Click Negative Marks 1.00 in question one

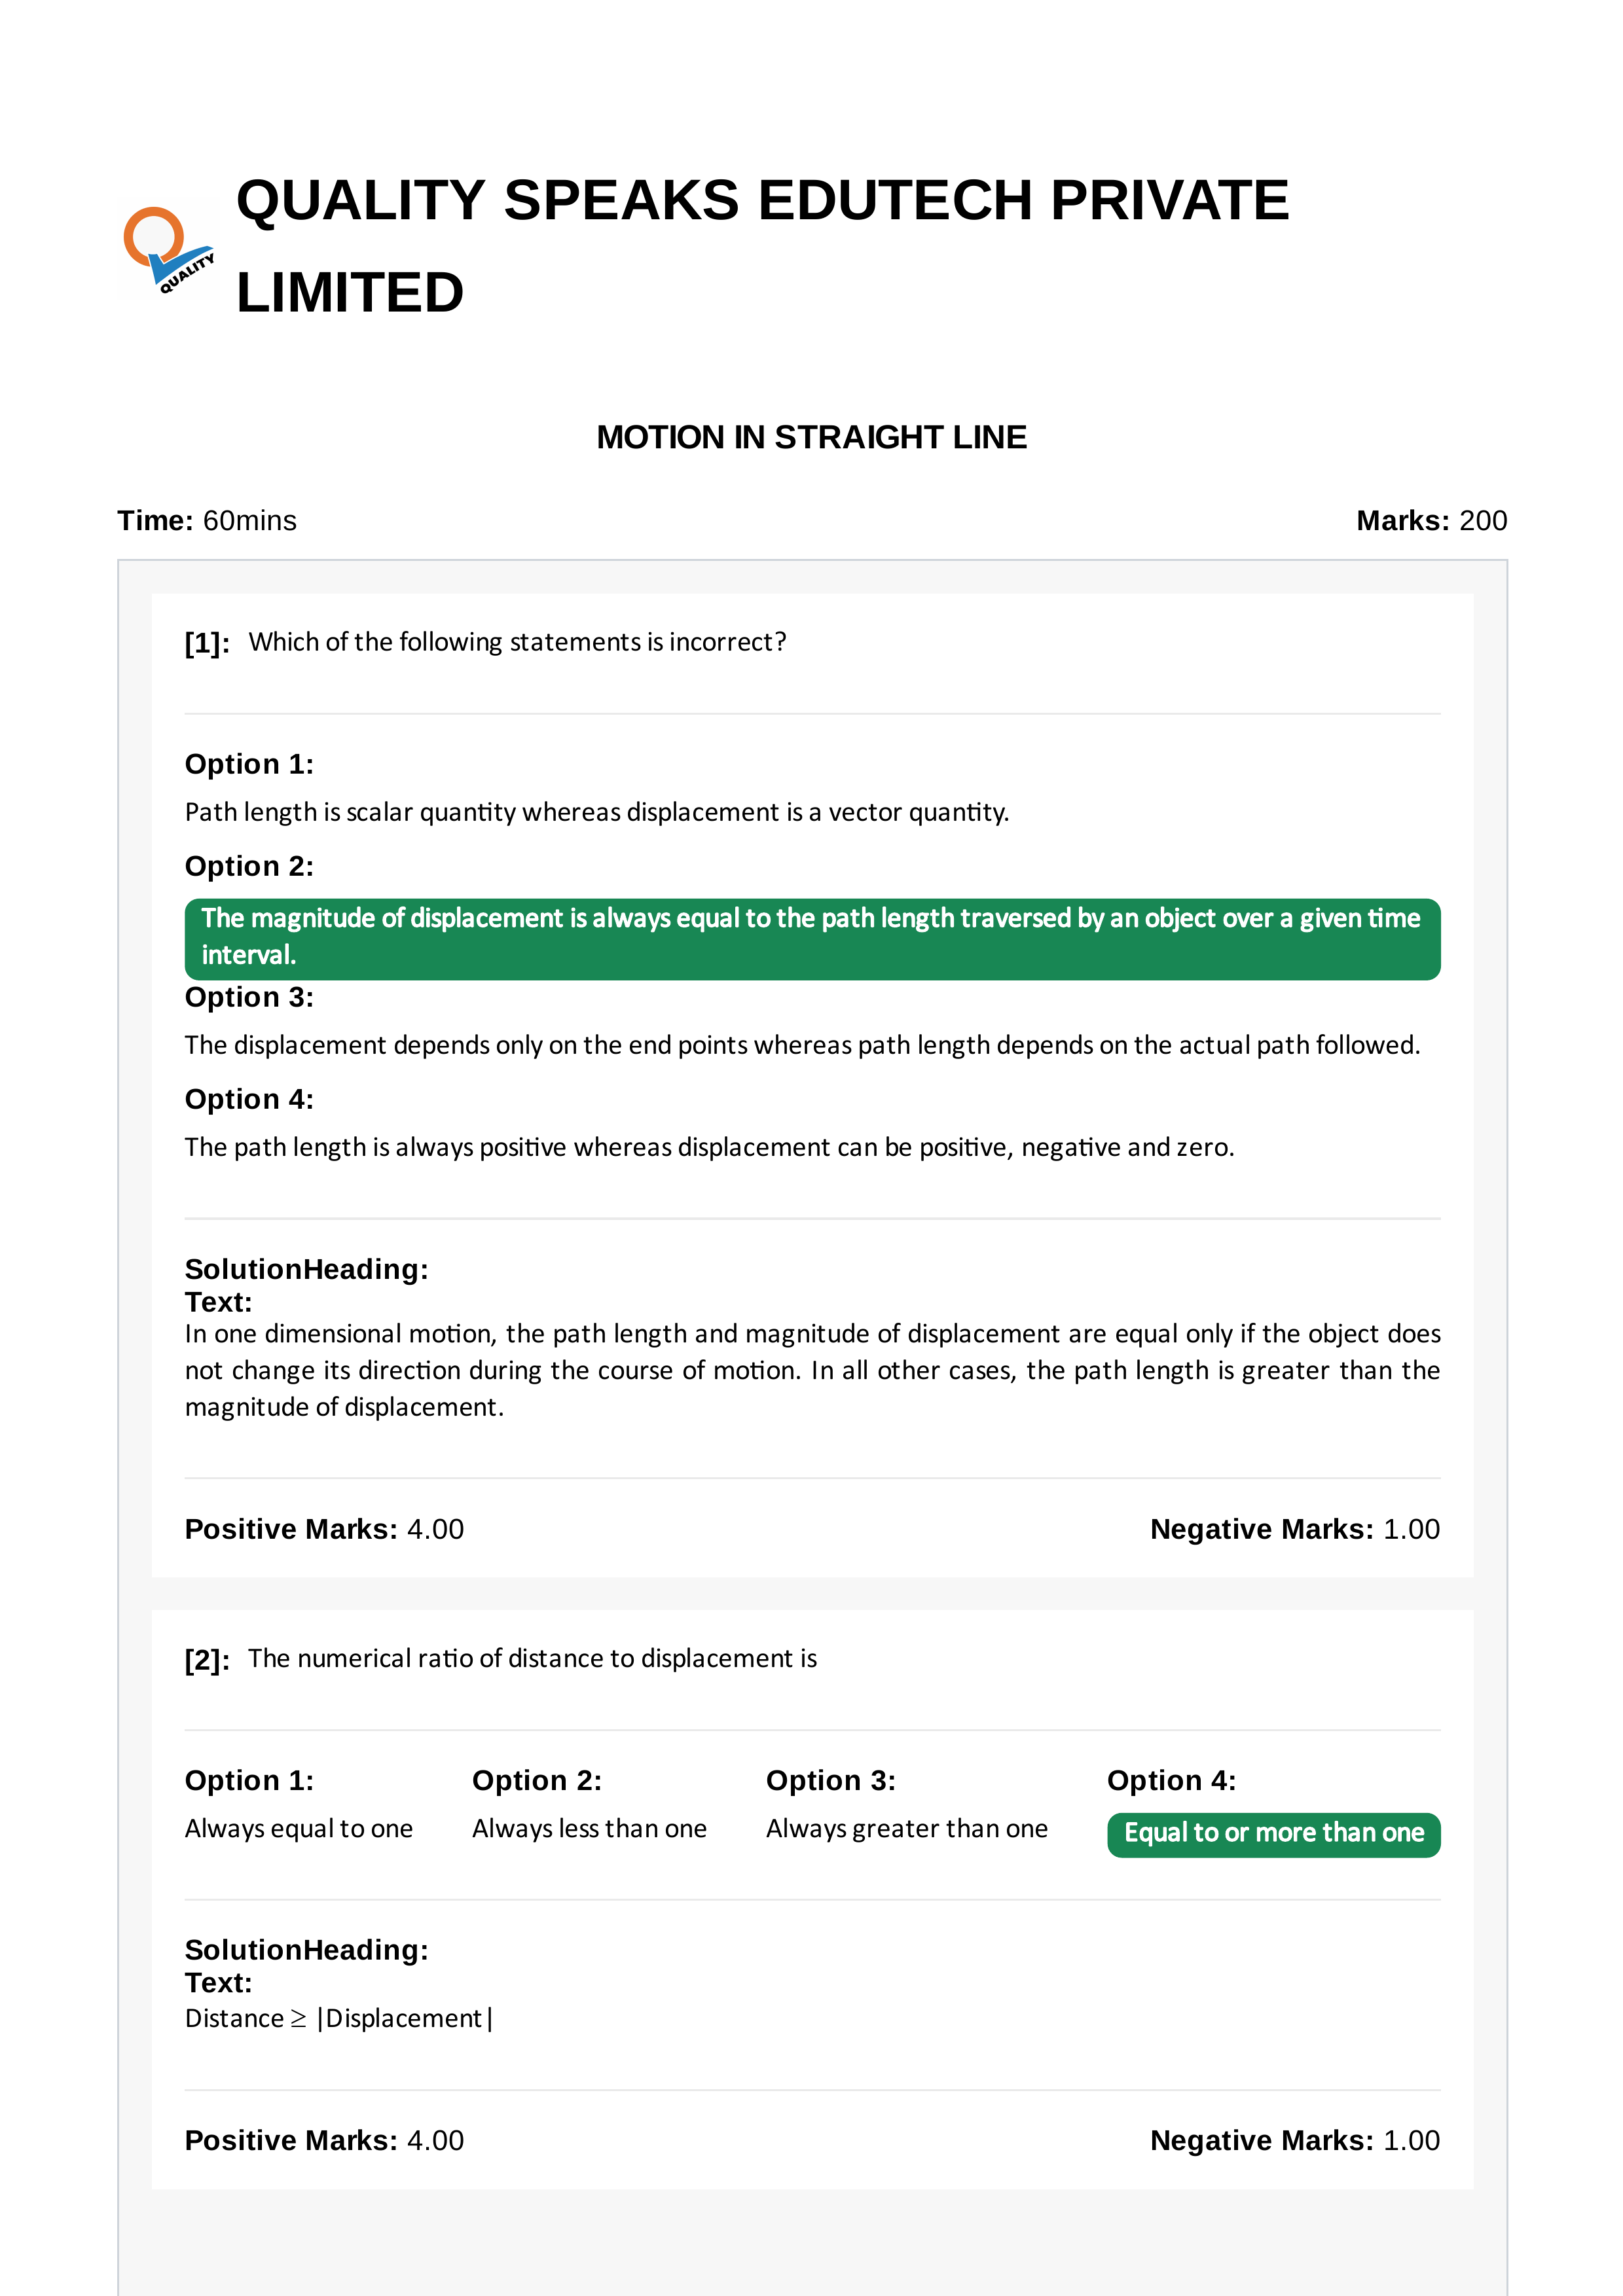[1295, 1529]
